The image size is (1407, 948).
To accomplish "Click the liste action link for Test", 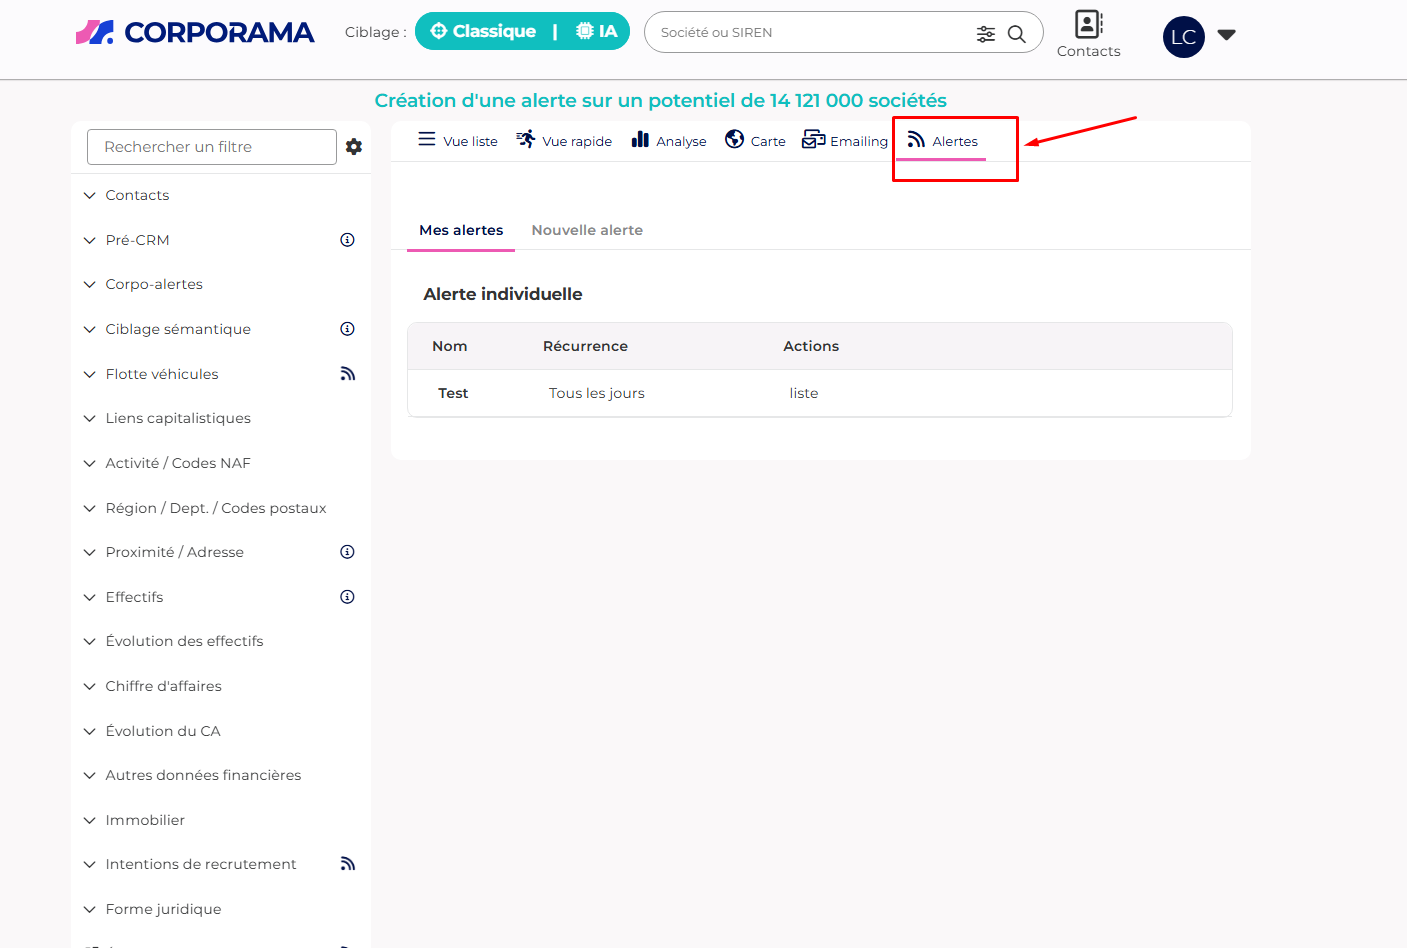I will click(803, 393).
